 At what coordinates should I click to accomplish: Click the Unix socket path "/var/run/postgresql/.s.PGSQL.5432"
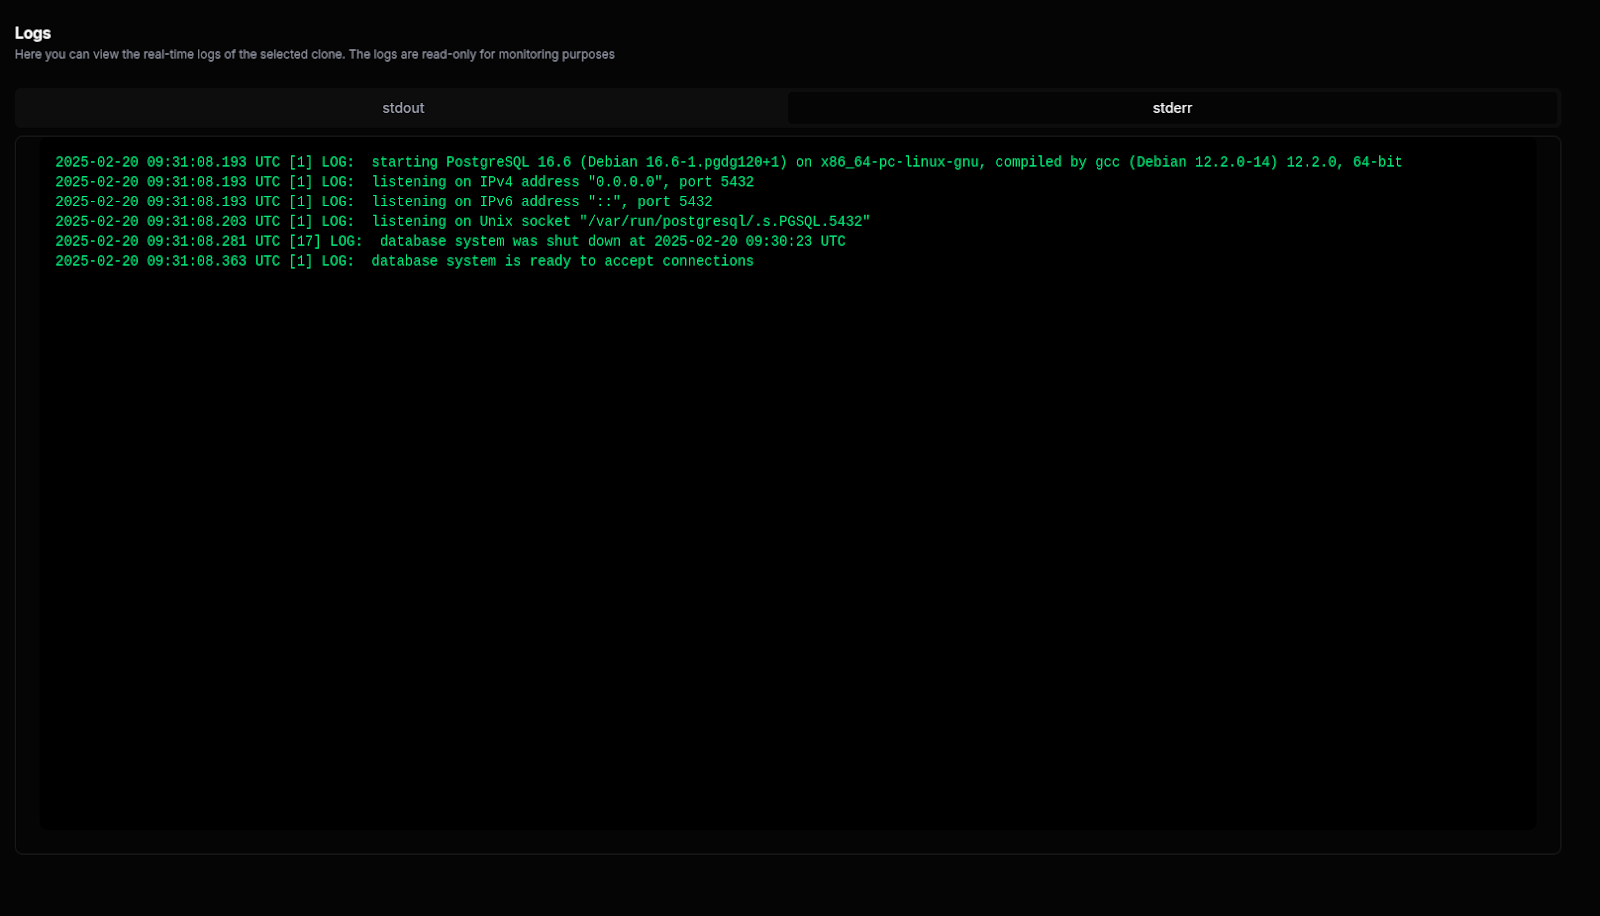click(x=724, y=222)
